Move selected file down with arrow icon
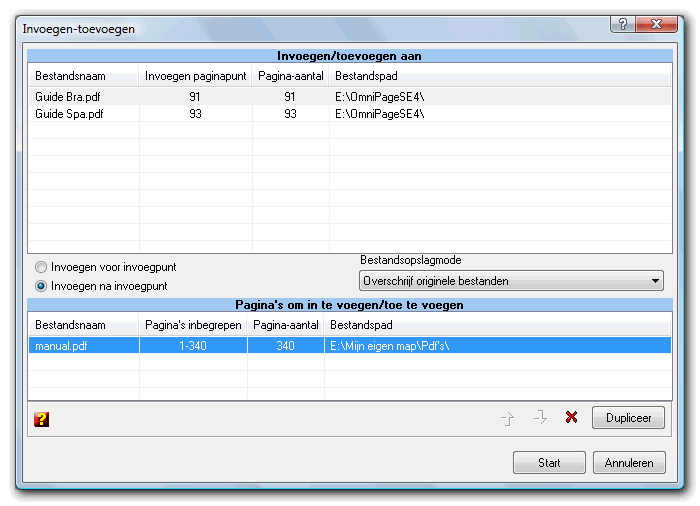The width and height of the screenshot is (700, 506). (540, 418)
